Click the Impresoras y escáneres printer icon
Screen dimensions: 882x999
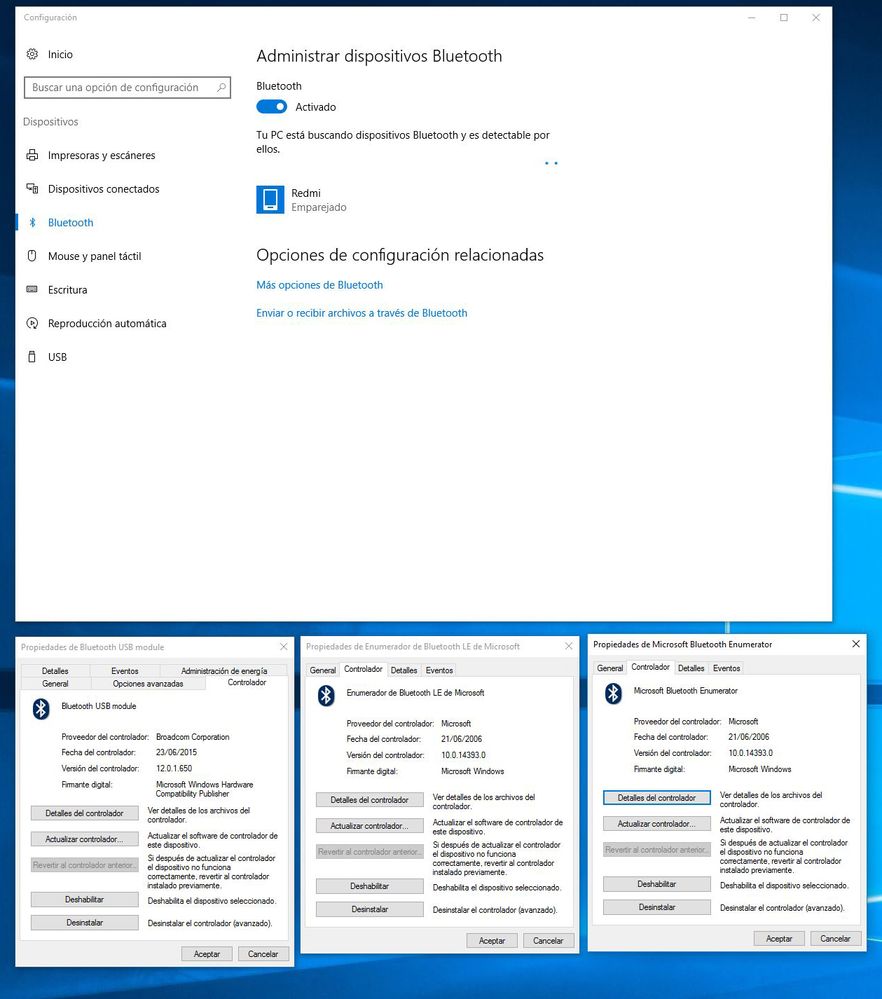point(32,155)
